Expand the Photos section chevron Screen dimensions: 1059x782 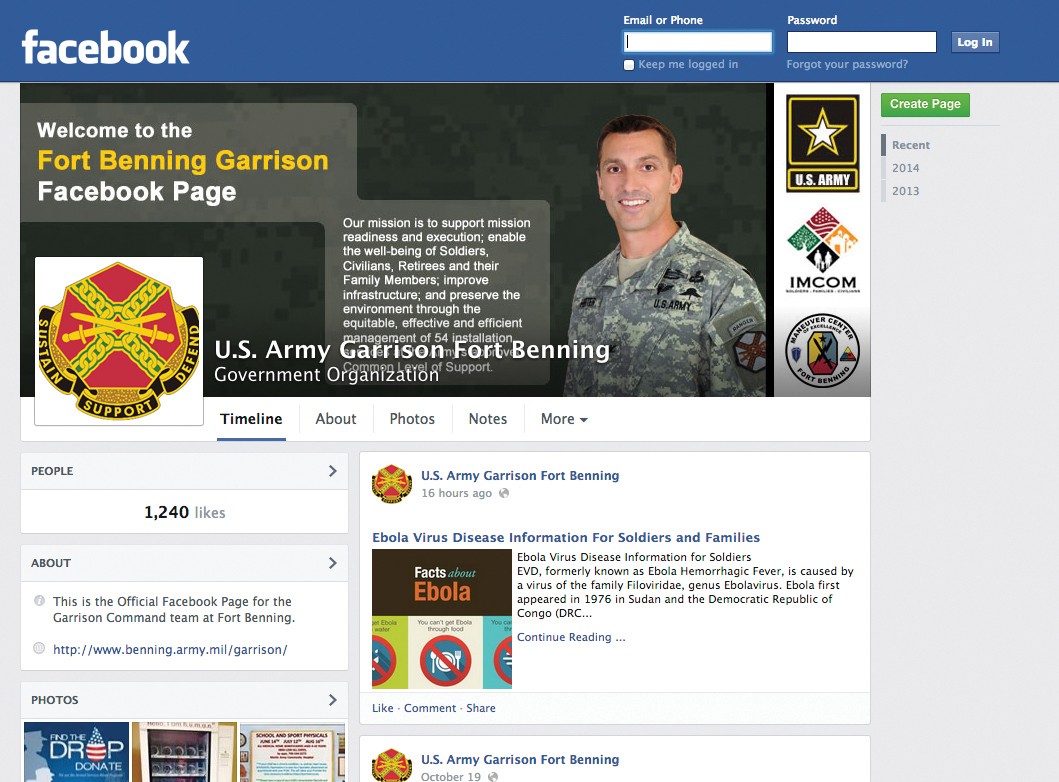[332, 700]
